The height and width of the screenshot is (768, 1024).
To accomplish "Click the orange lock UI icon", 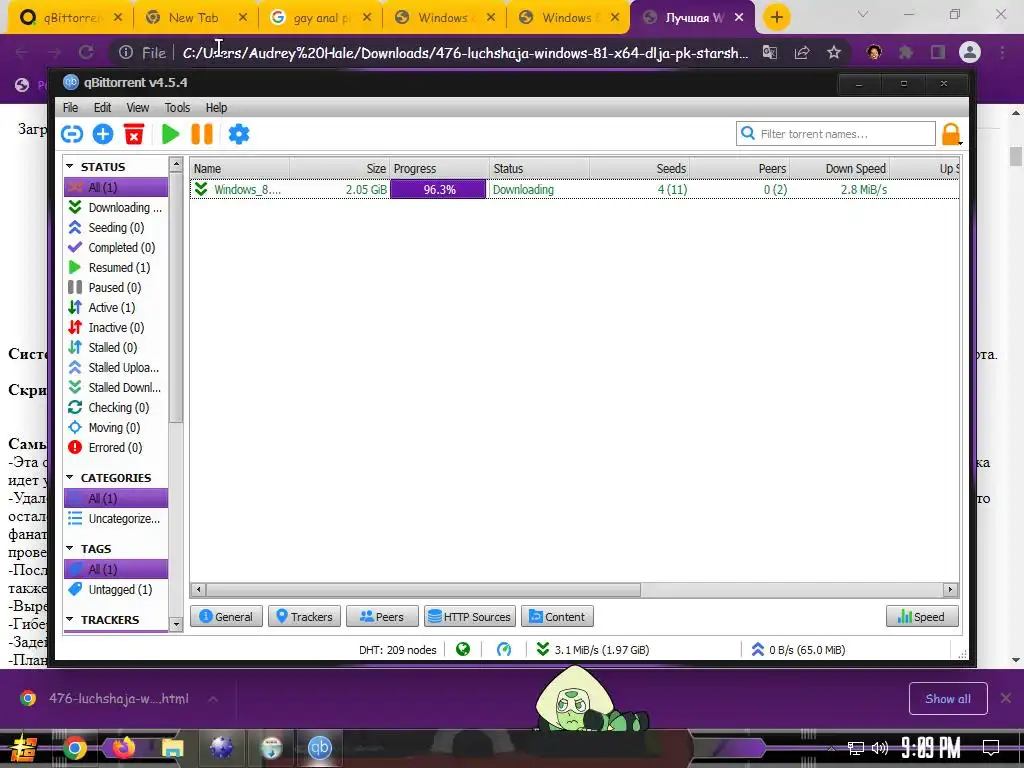I will pyautogui.click(x=951, y=134).
